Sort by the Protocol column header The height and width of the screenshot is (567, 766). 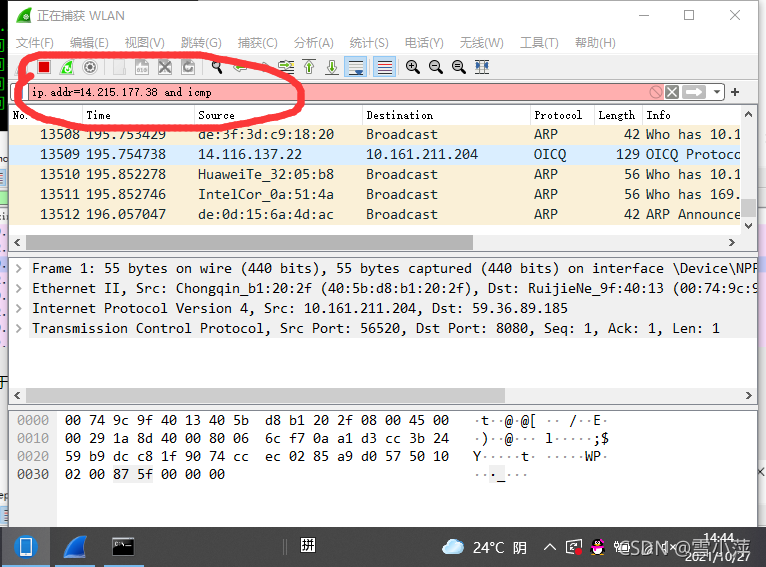point(562,115)
